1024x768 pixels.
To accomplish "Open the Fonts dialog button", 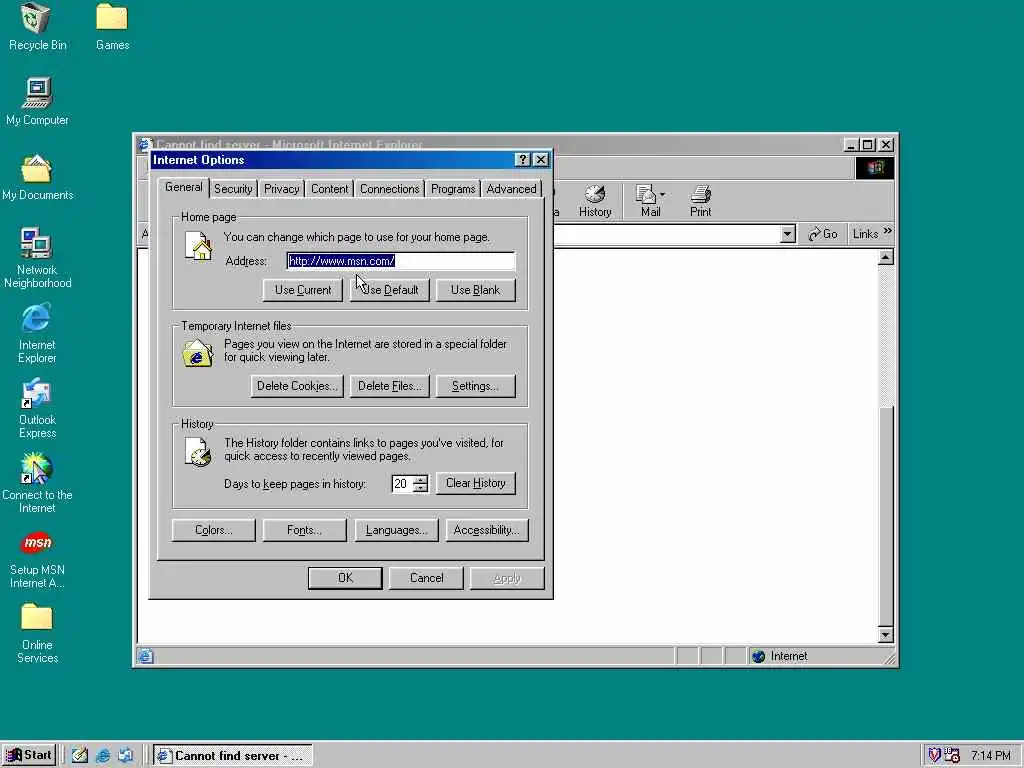I will tap(304, 530).
